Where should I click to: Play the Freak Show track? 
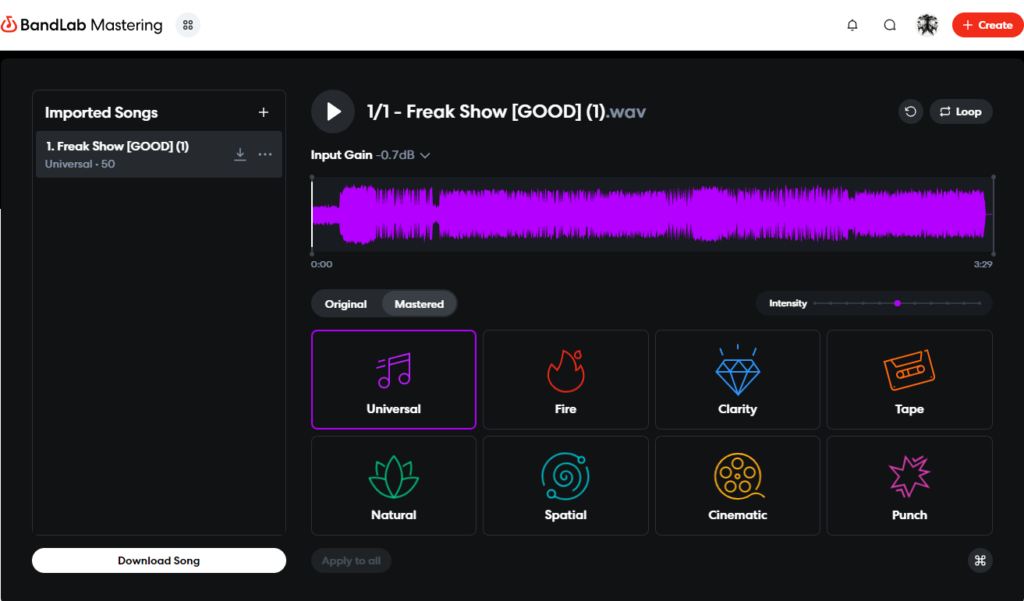[x=333, y=112]
